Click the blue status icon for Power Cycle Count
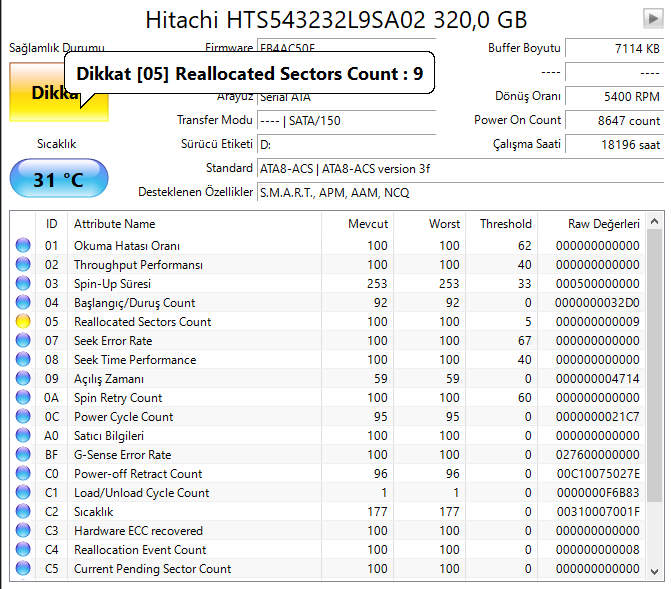The image size is (671, 589). tap(23, 416)
